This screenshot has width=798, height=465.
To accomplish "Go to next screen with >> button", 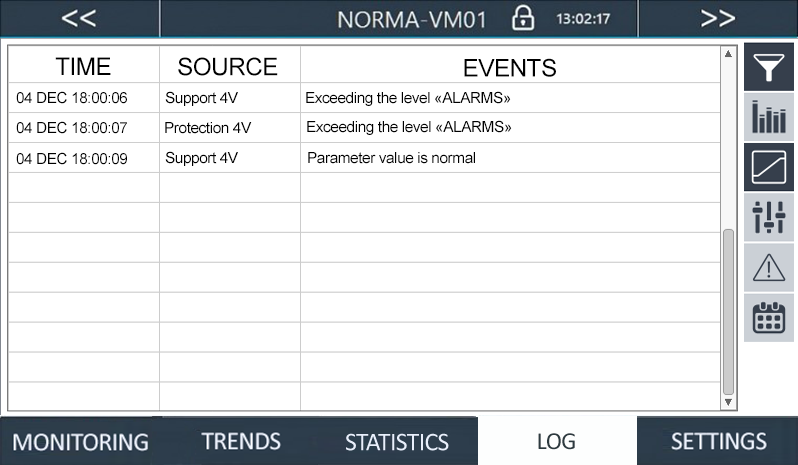I will [x=718, y=18].
